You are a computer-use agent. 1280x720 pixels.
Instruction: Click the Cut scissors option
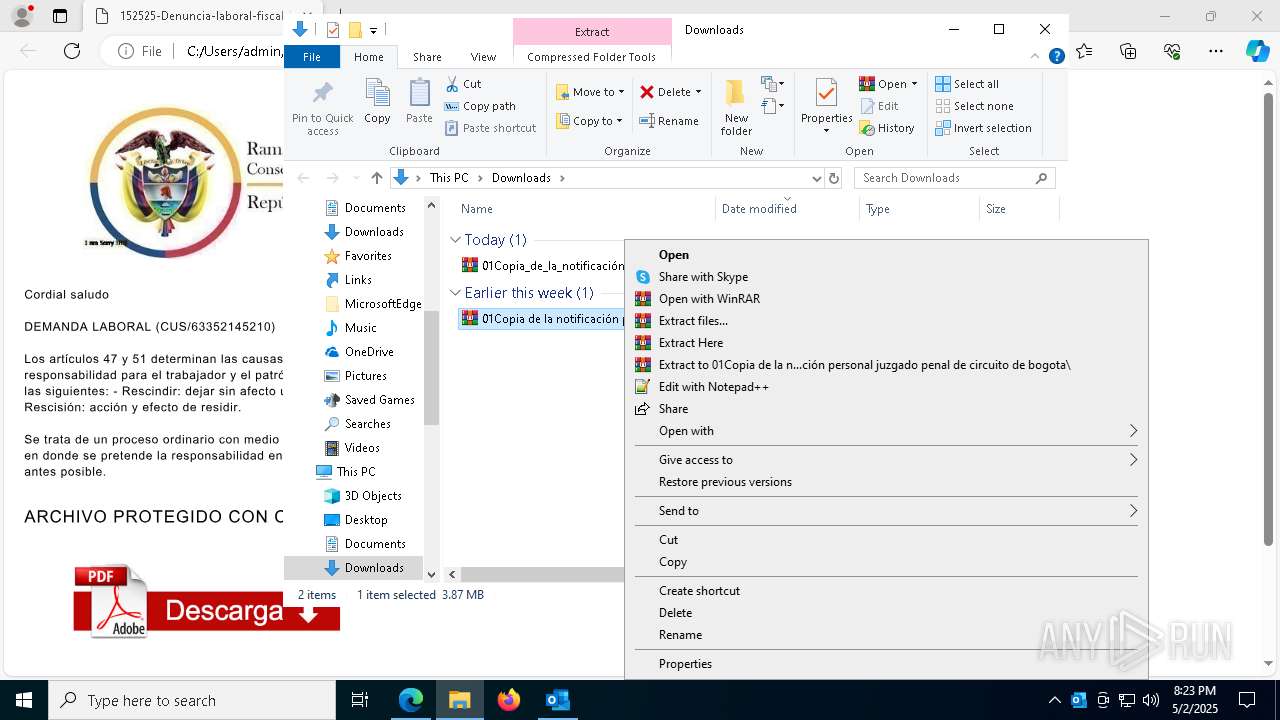click(x=463, y=84)
